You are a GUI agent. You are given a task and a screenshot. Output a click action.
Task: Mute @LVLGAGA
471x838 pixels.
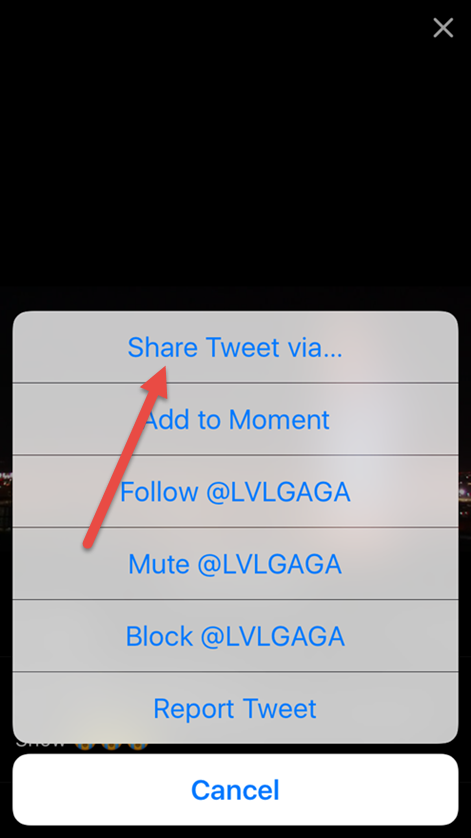pyautogui.click(x=235, y=563)
